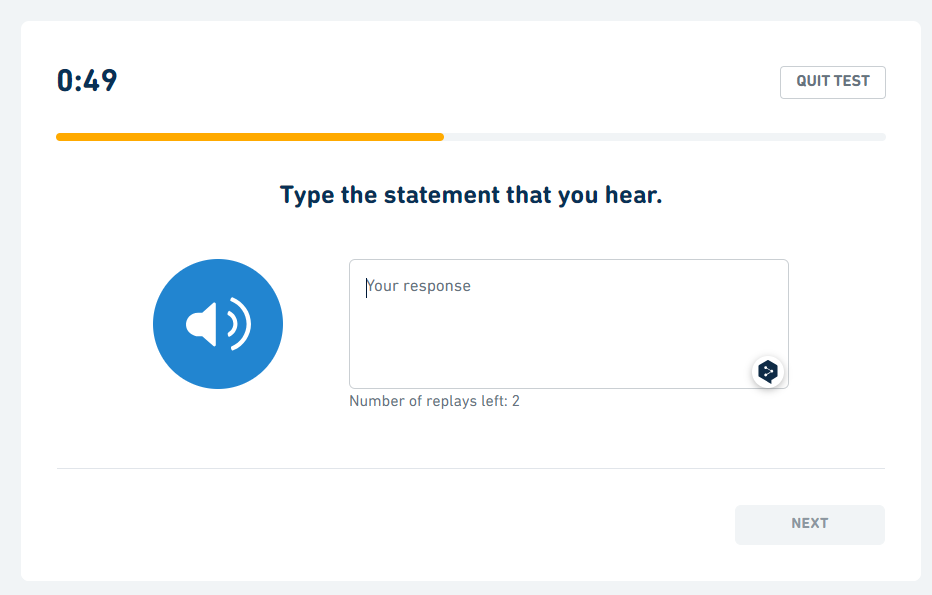
Task: Click the seconds digits of the timer
Action: (101, 81)
